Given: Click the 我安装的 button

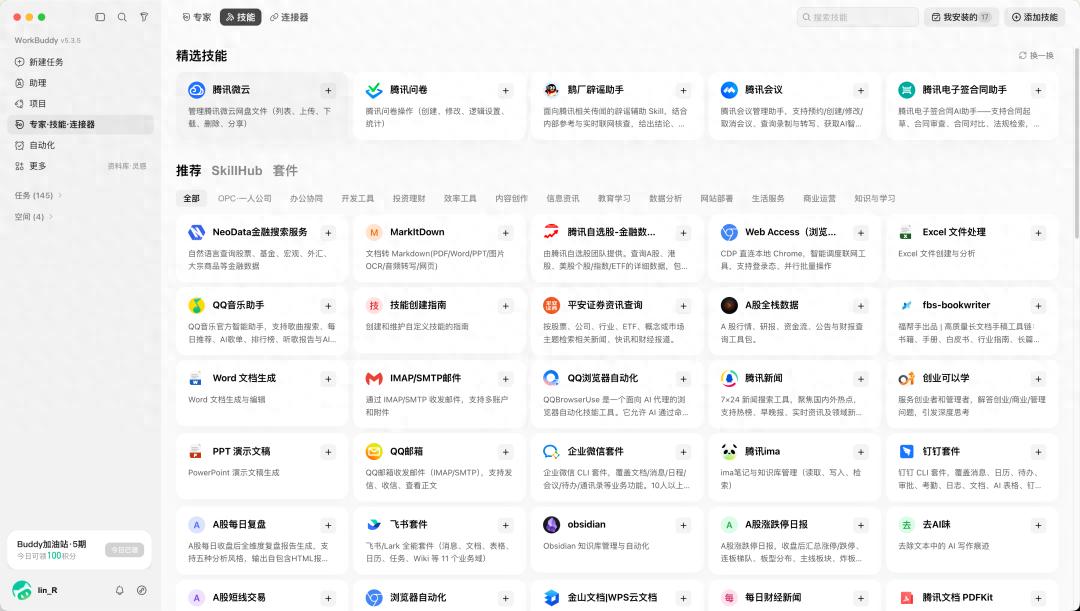Looking at the screenshot, I should pyautogui.click(x=961, y=17).
